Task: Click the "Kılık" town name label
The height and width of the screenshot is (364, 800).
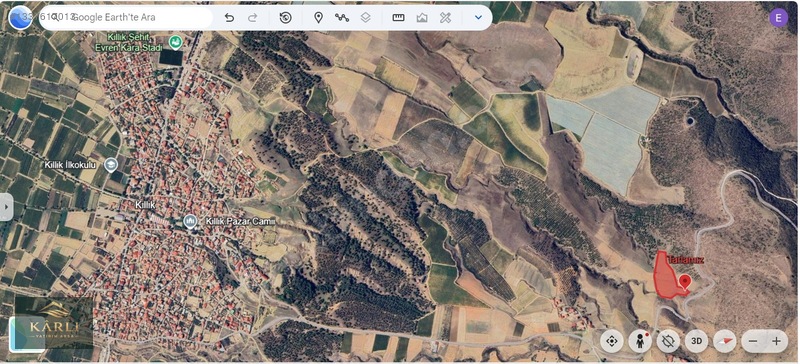Action: 145,205
